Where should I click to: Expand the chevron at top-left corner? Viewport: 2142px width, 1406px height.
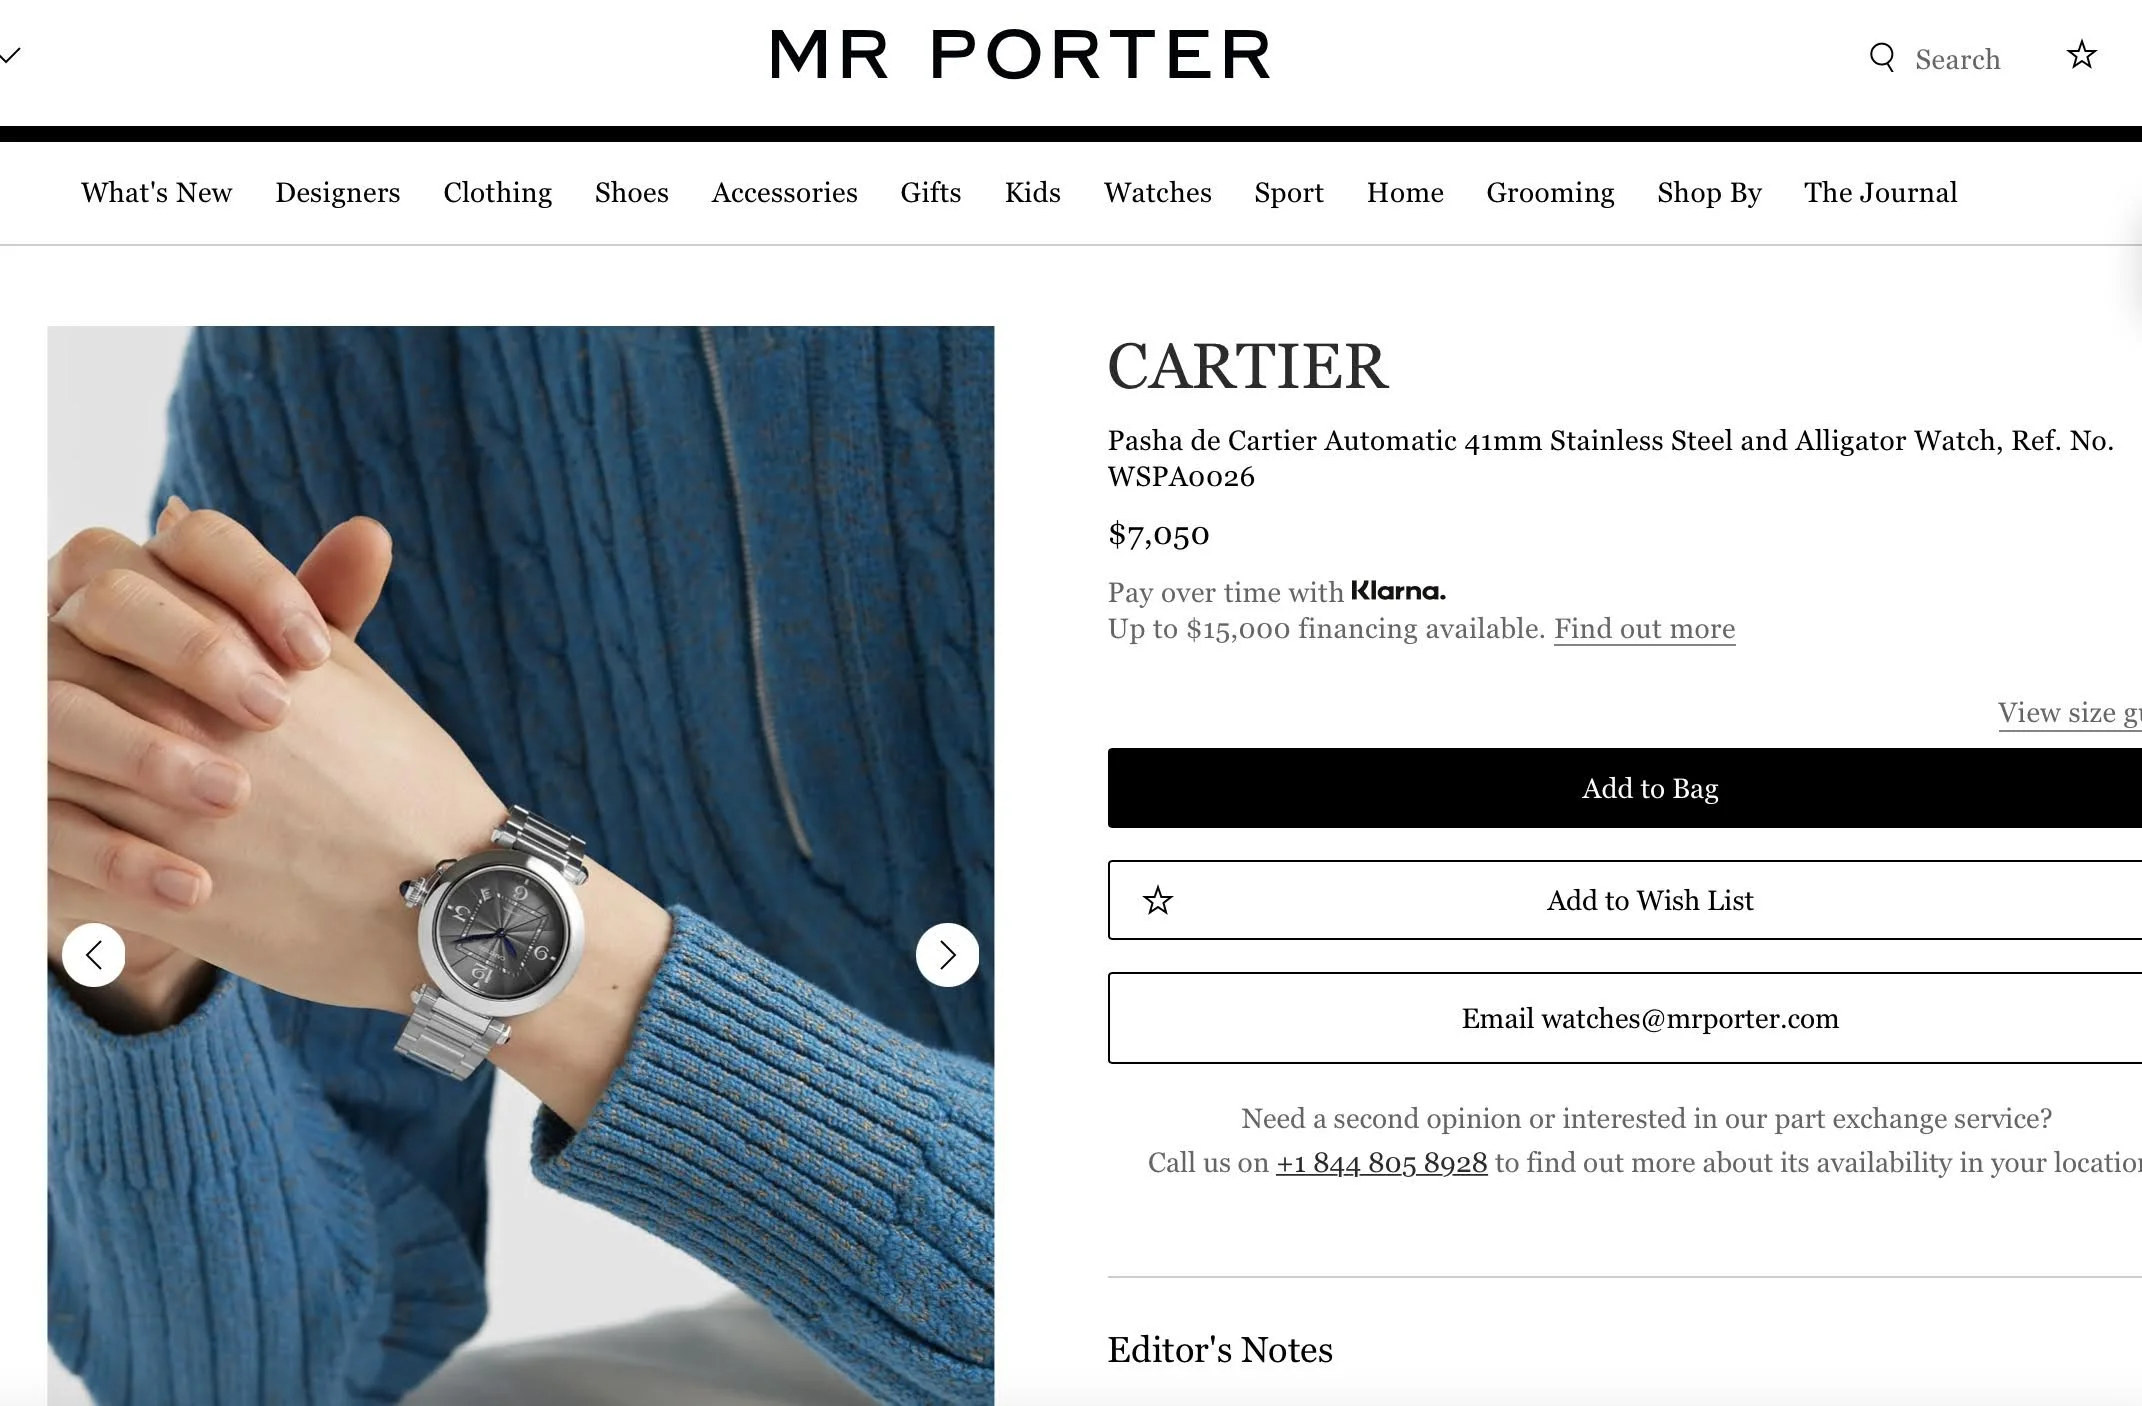(x=10, y=55)
